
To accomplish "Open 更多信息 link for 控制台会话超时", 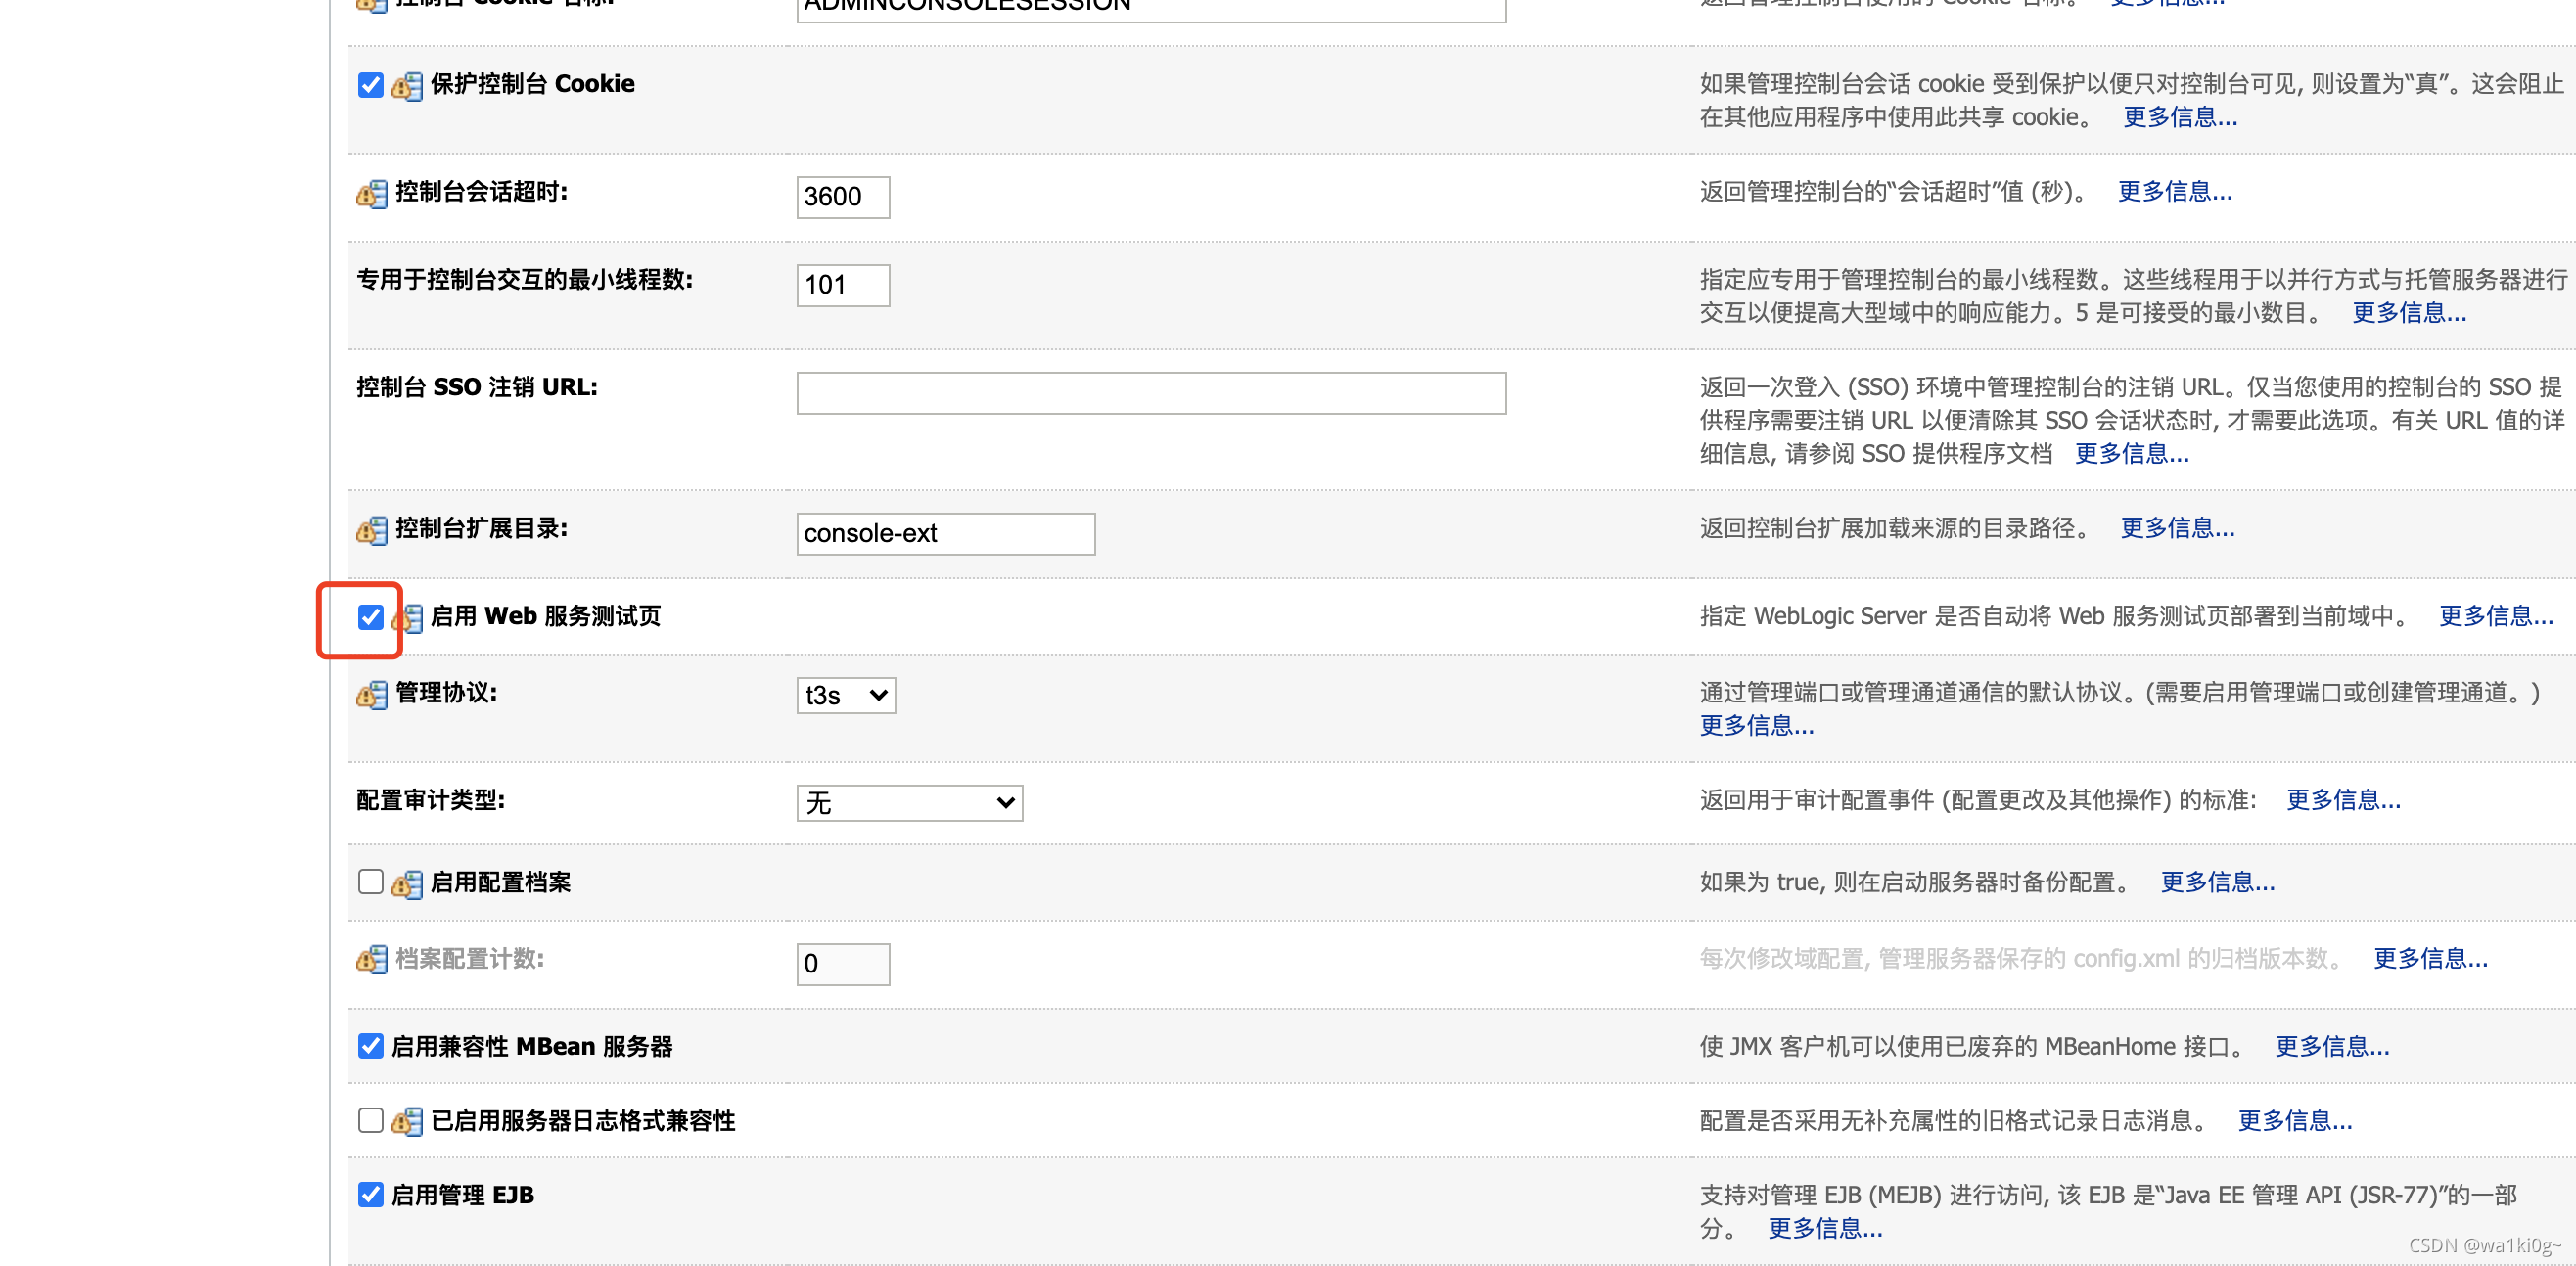I will coord(2175,192).
